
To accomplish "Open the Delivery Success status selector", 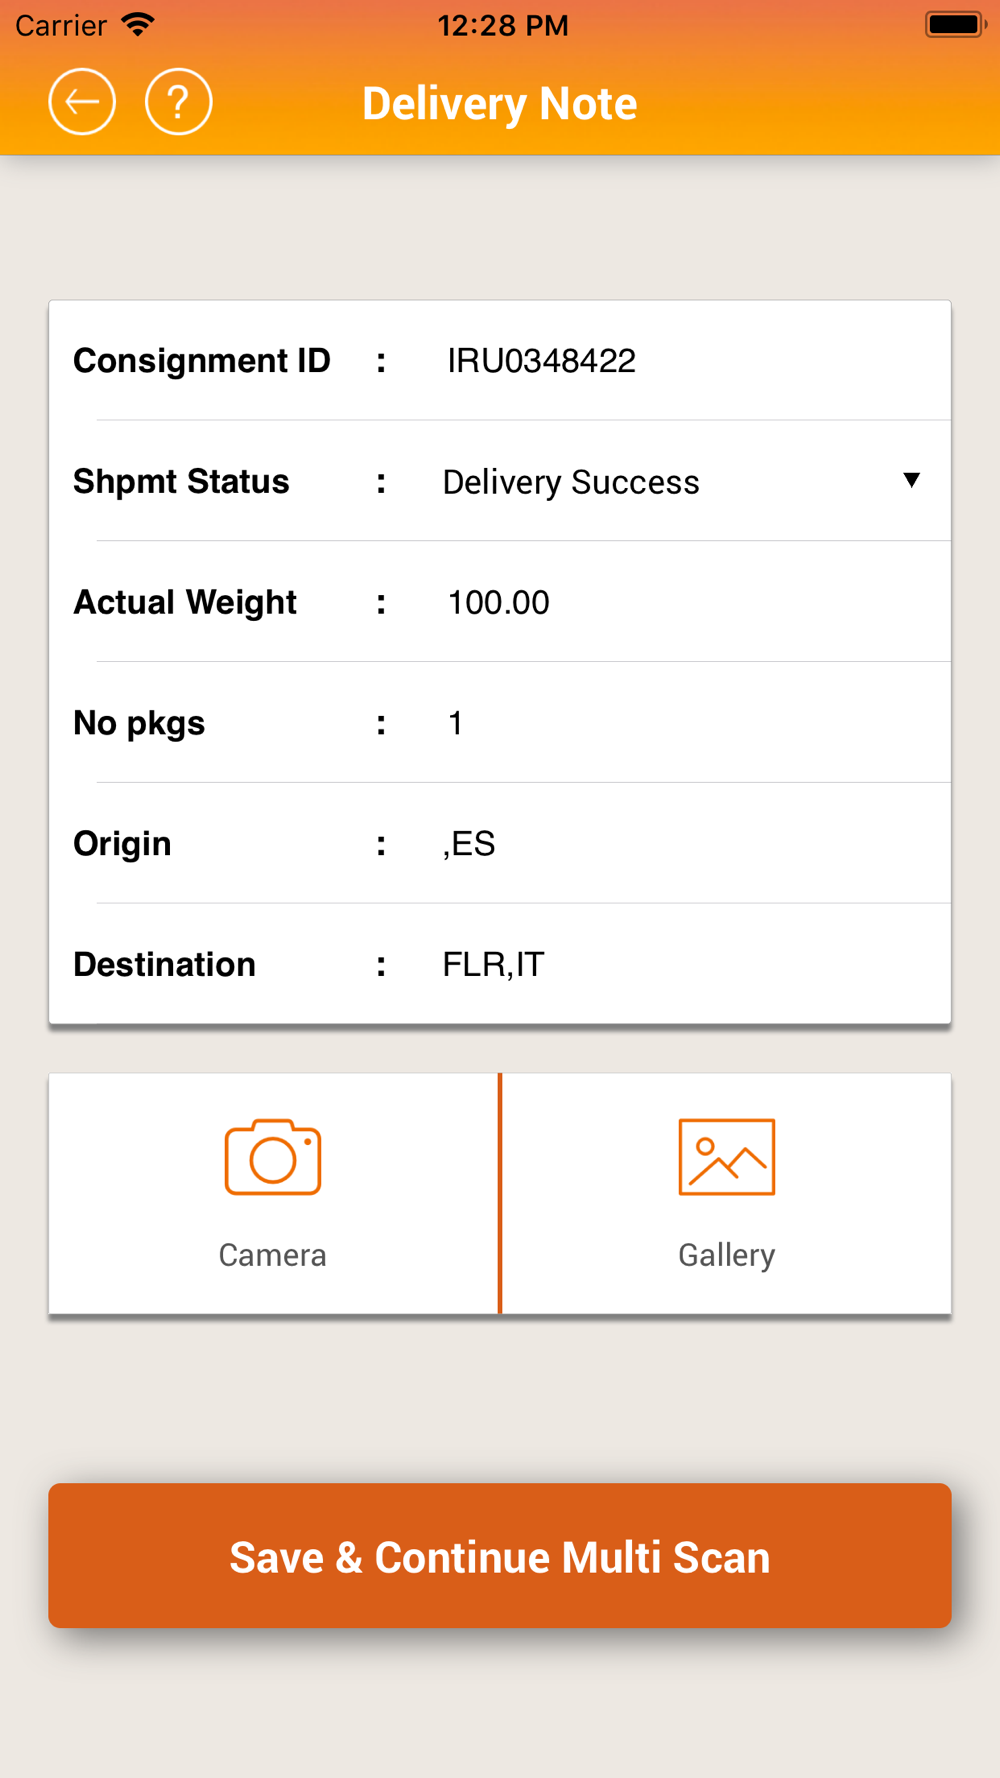I will tap(571, 482).
